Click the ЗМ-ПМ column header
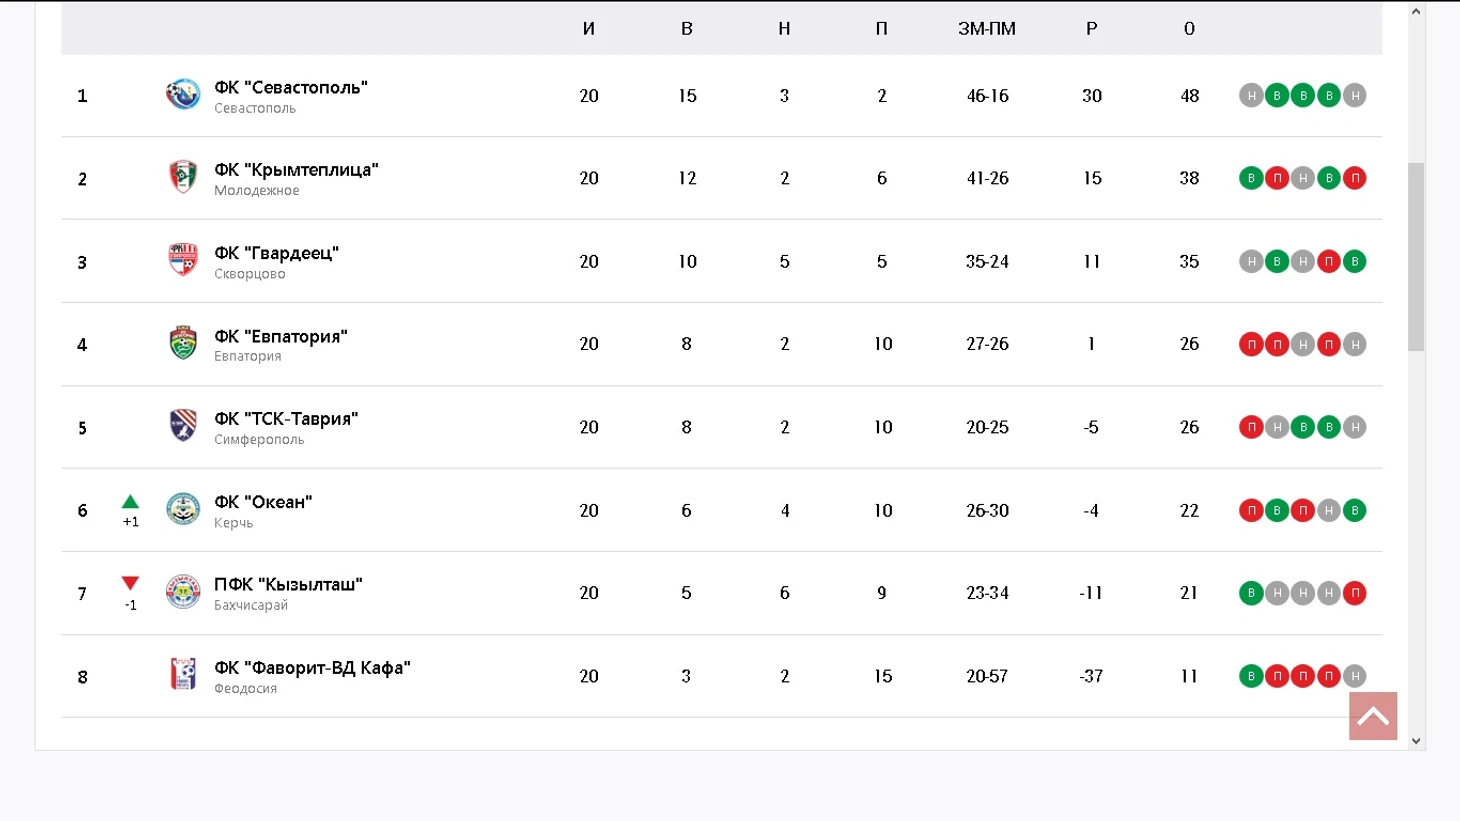This screenshot has height=821, width=1460. pos(986,29)
